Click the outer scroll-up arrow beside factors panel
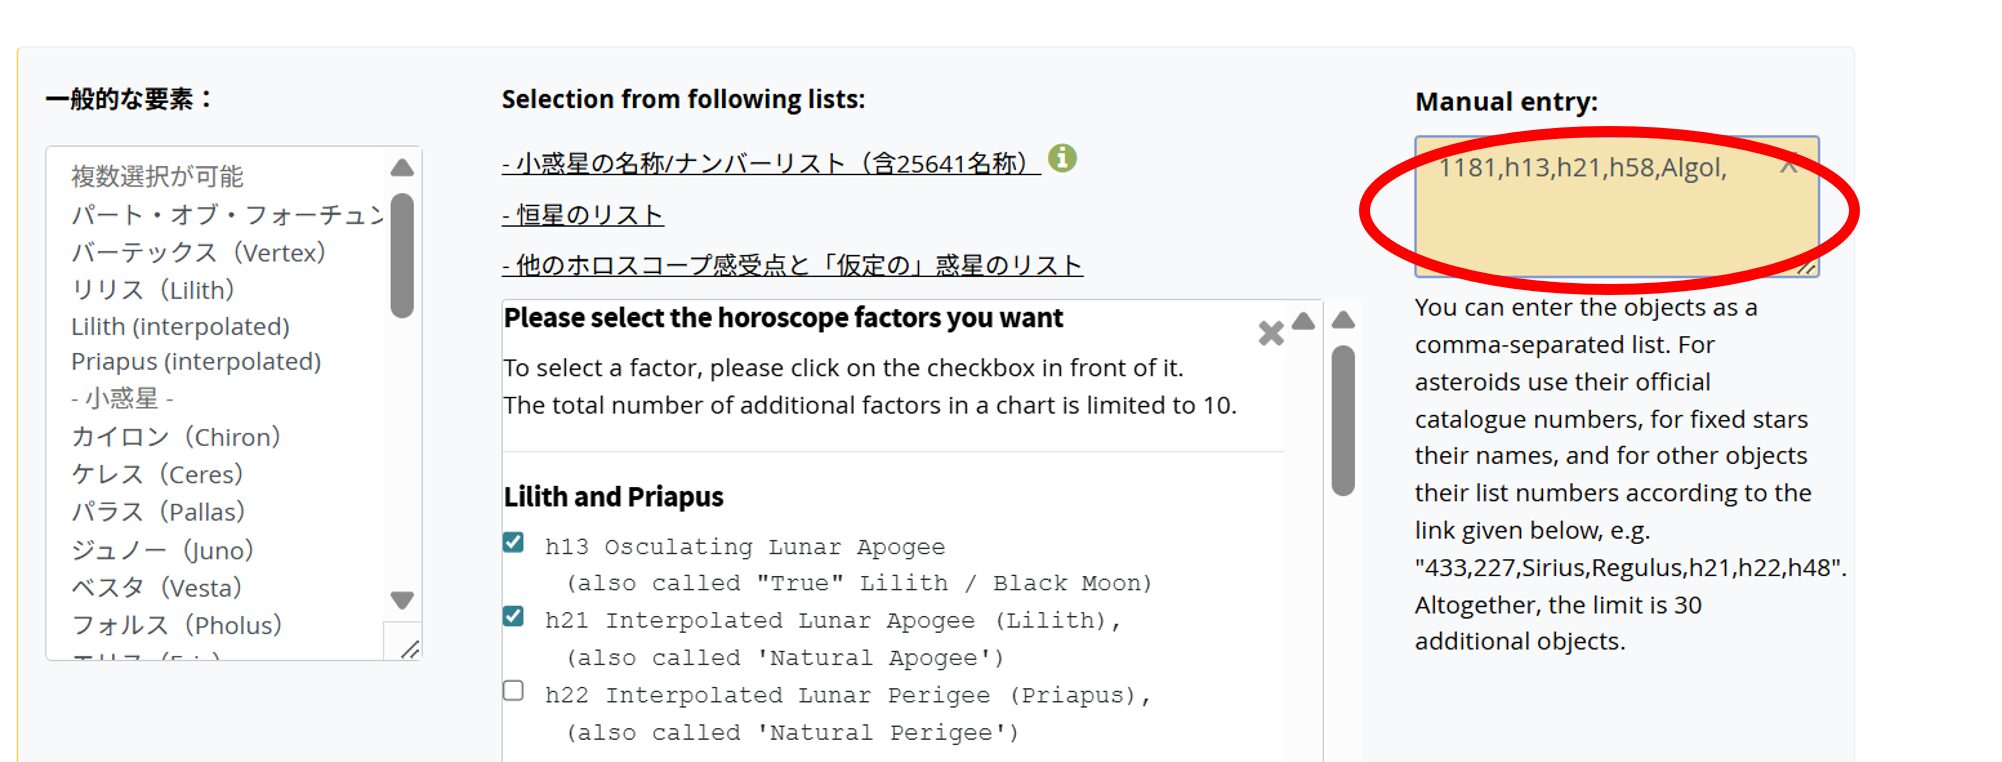This screenshot has height=762, width=2002. [1343, 320]
